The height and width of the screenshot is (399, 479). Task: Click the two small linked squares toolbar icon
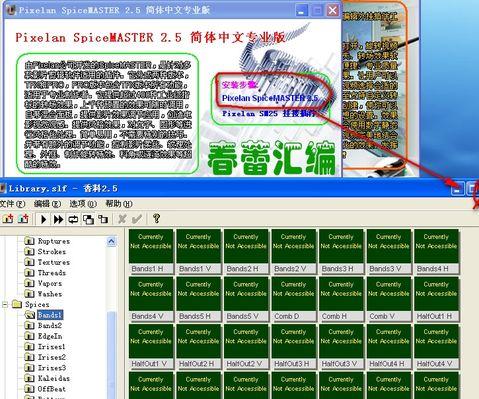pos(103,219)
